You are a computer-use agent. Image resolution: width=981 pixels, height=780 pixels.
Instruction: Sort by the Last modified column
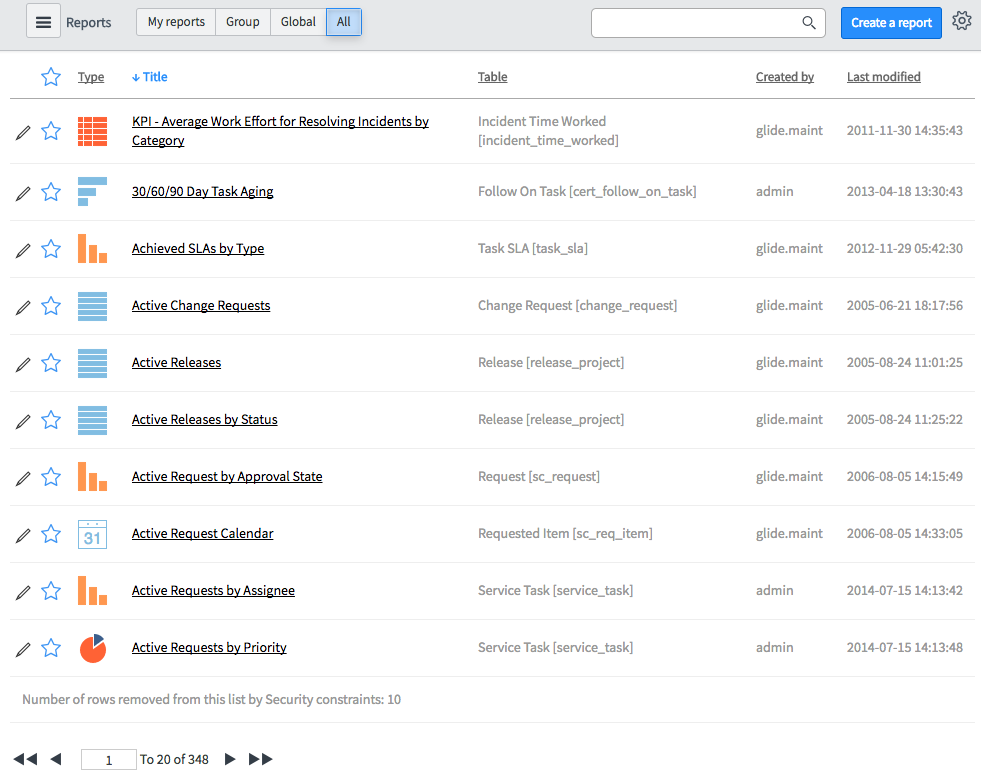tap(883, 77)
